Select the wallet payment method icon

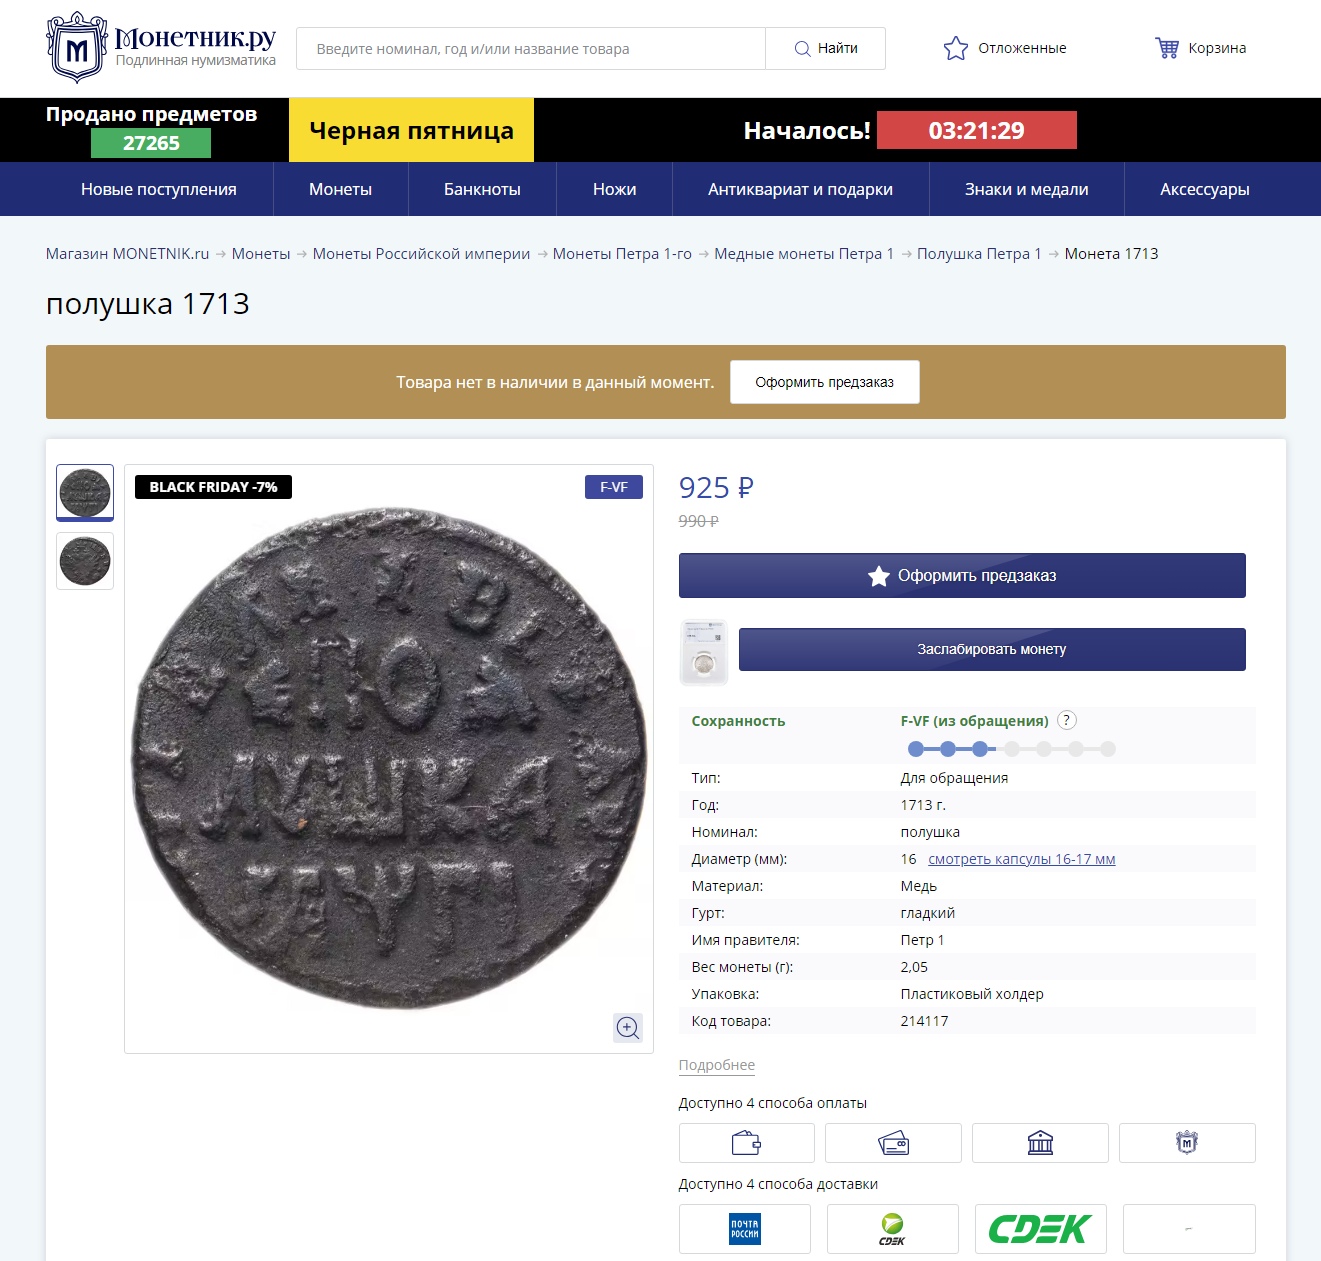coord(746,1143)
